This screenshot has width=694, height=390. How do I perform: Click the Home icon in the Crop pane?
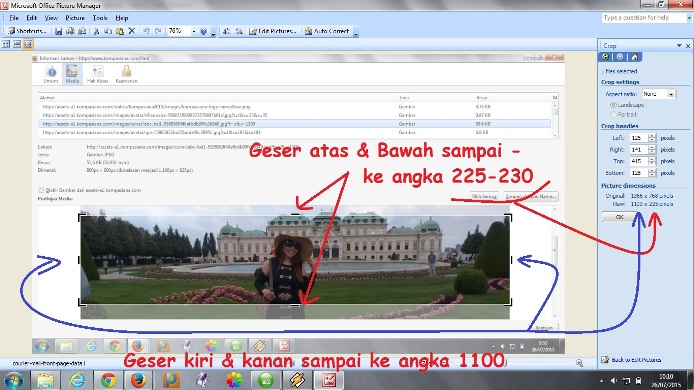click(634, 57)
